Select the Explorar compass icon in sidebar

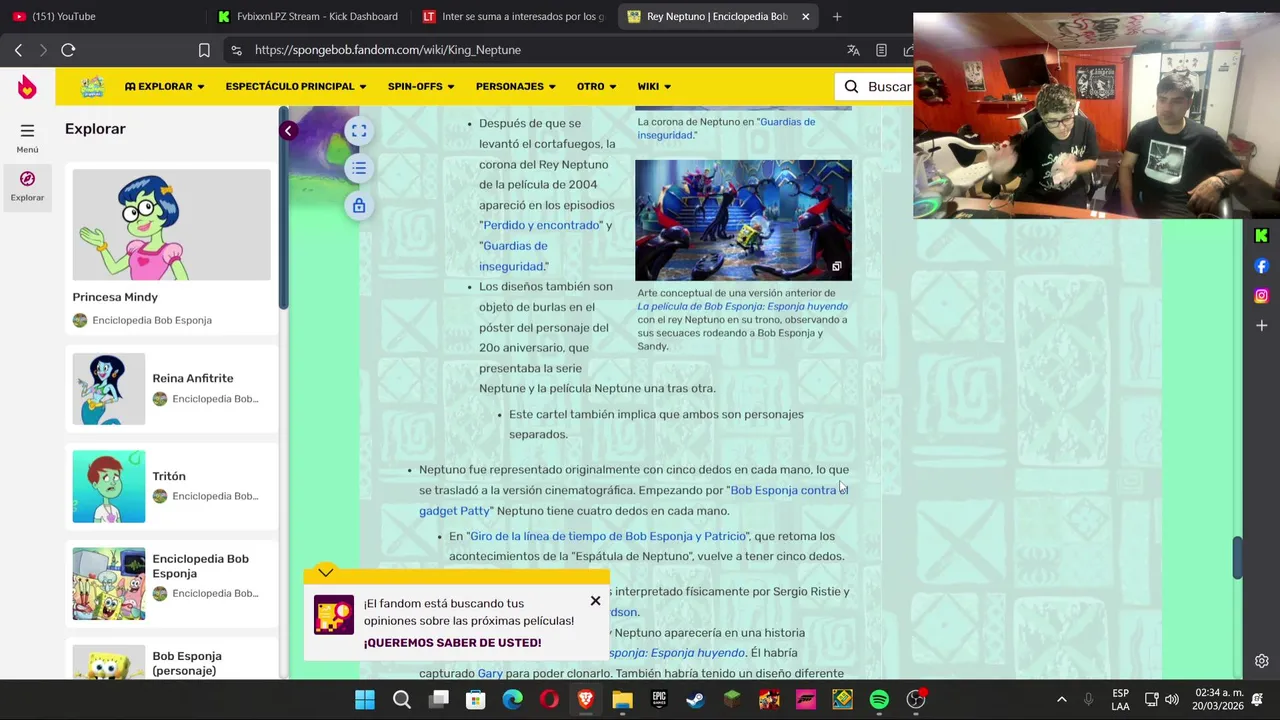(x=27, y=179)
